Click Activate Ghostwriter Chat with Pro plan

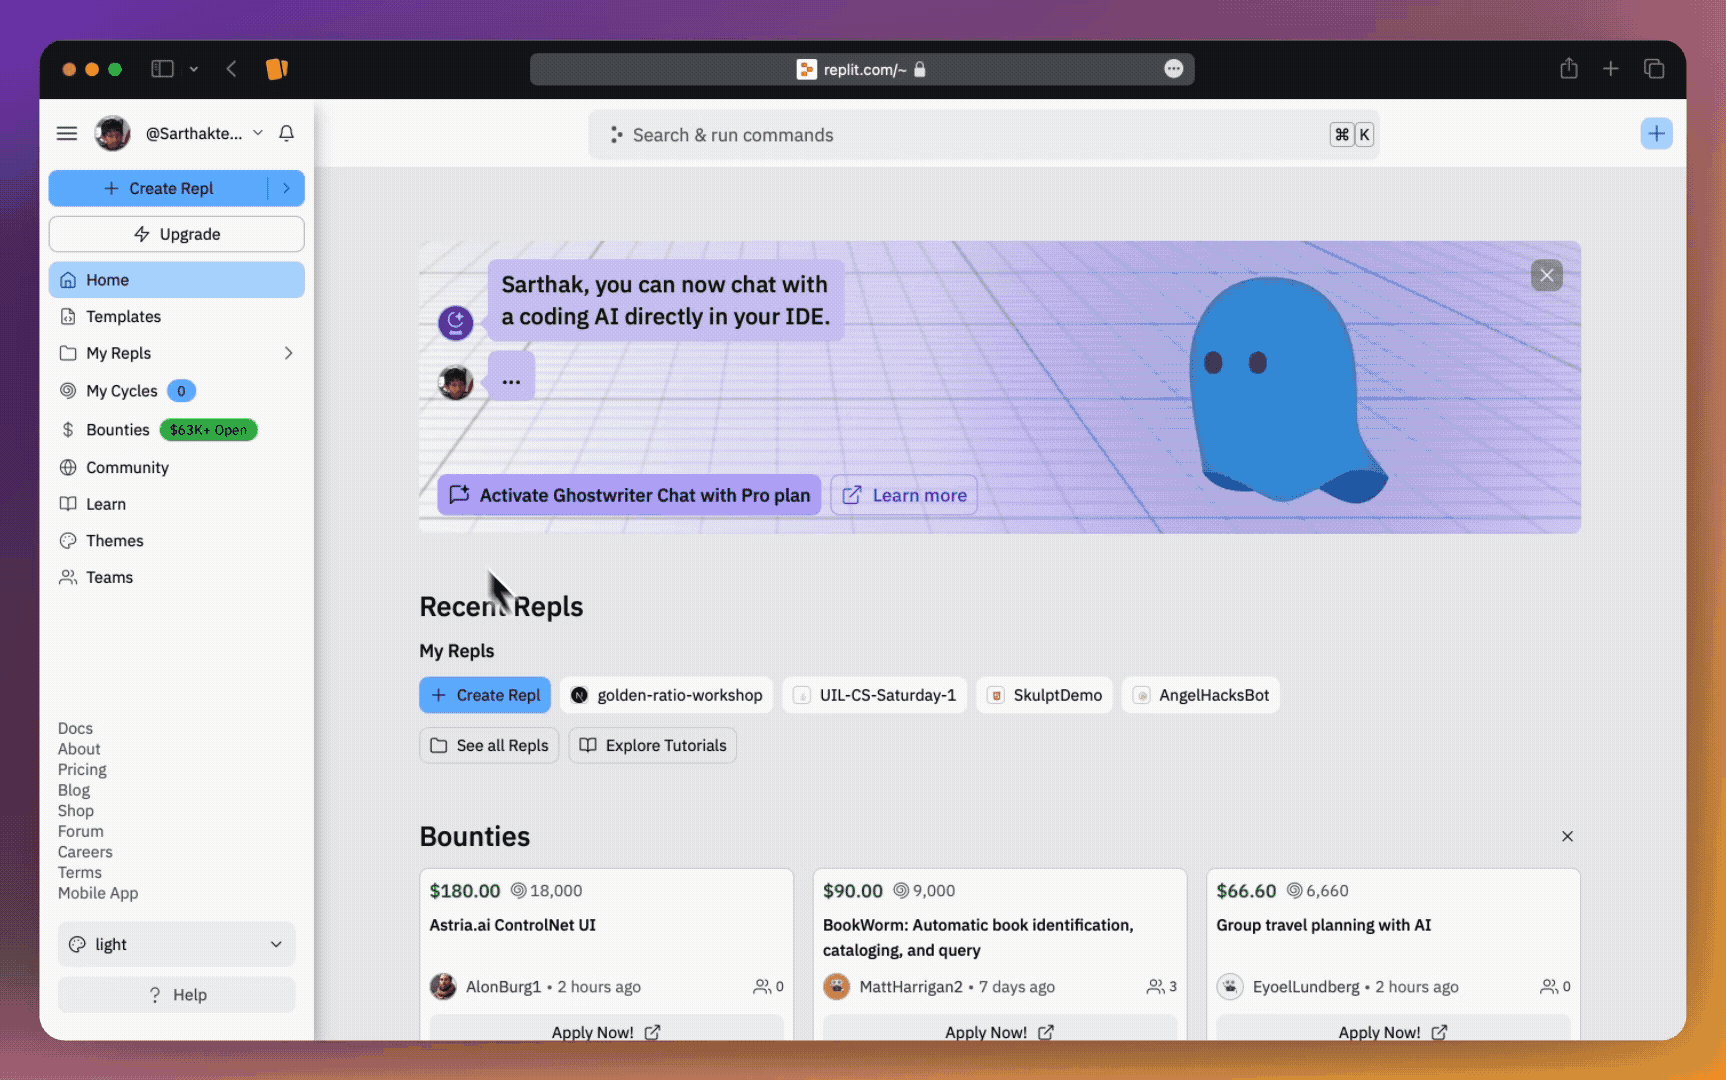click(629, 495)
